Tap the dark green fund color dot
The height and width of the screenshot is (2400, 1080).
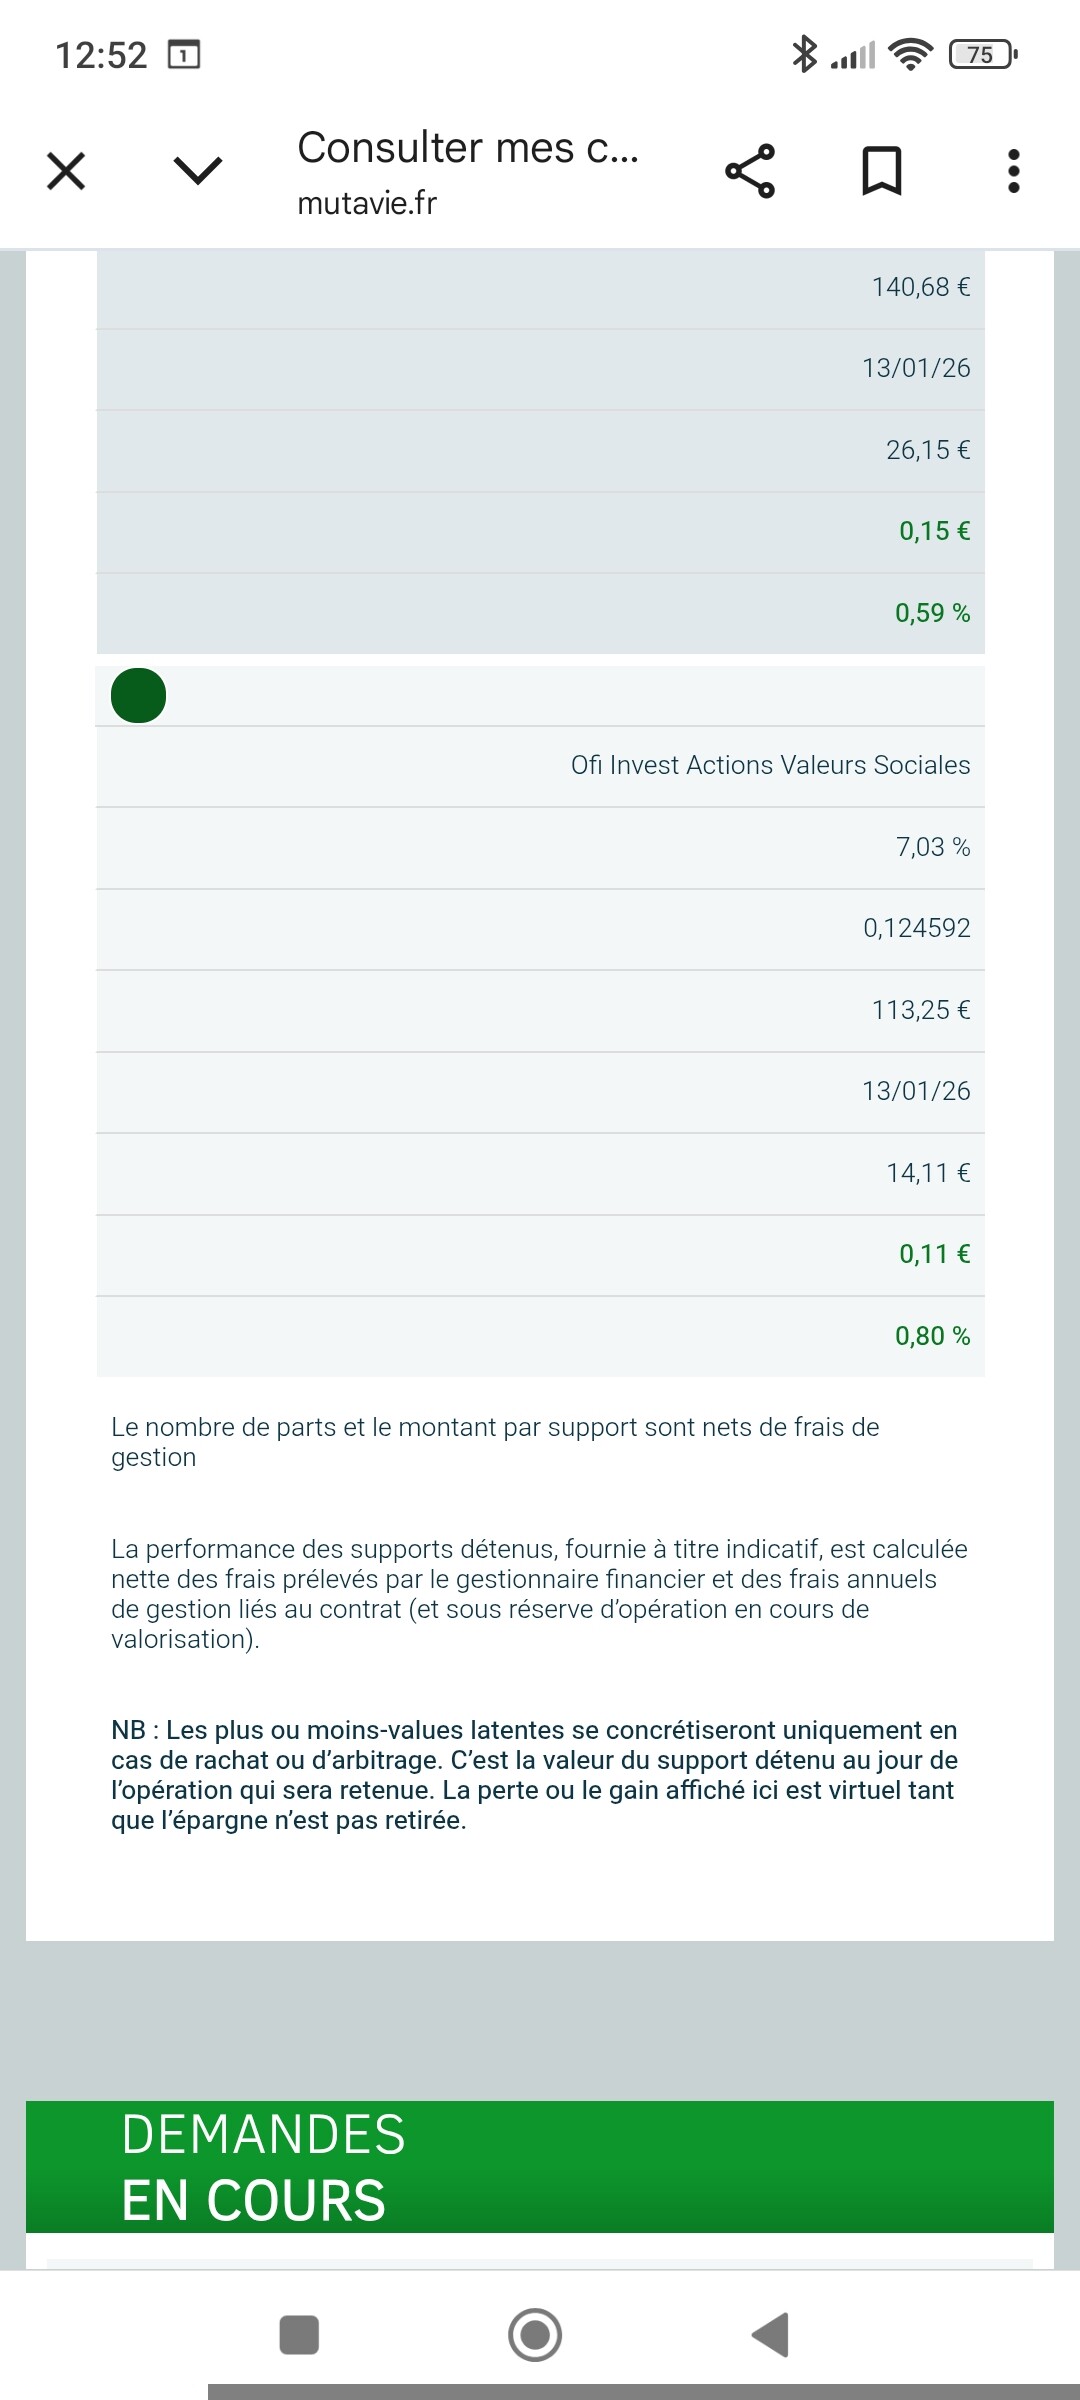(138, 695)
